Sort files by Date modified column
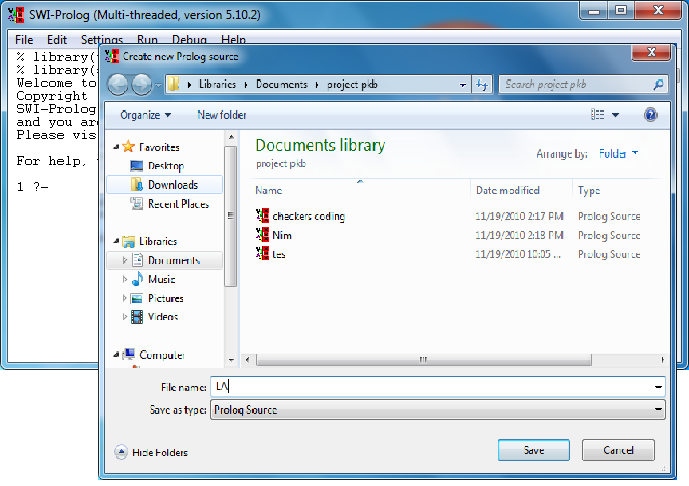The height and width of the screenshot is (486, 689). [x=508, y=190]
